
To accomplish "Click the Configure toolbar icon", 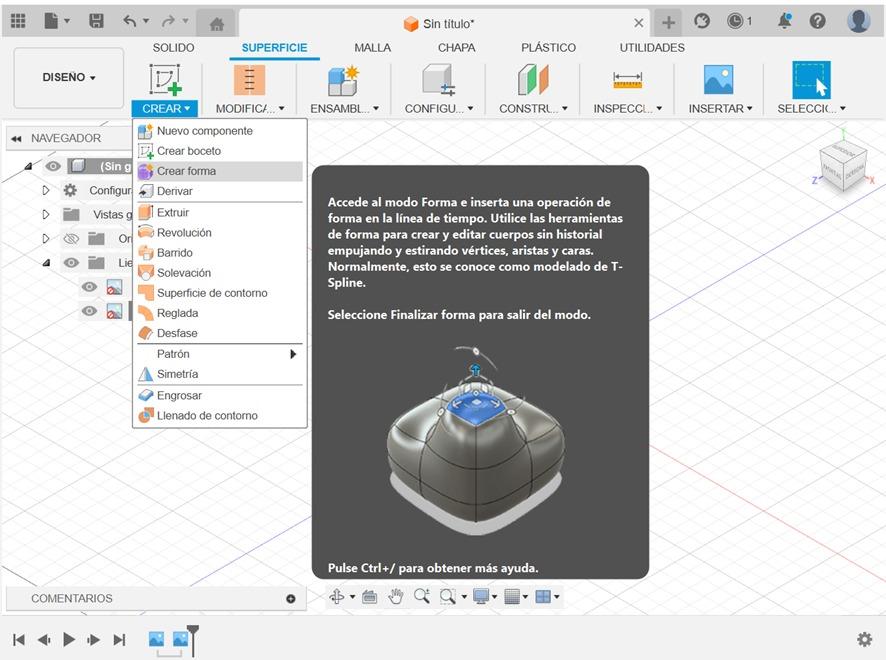I will click(438, 80).
